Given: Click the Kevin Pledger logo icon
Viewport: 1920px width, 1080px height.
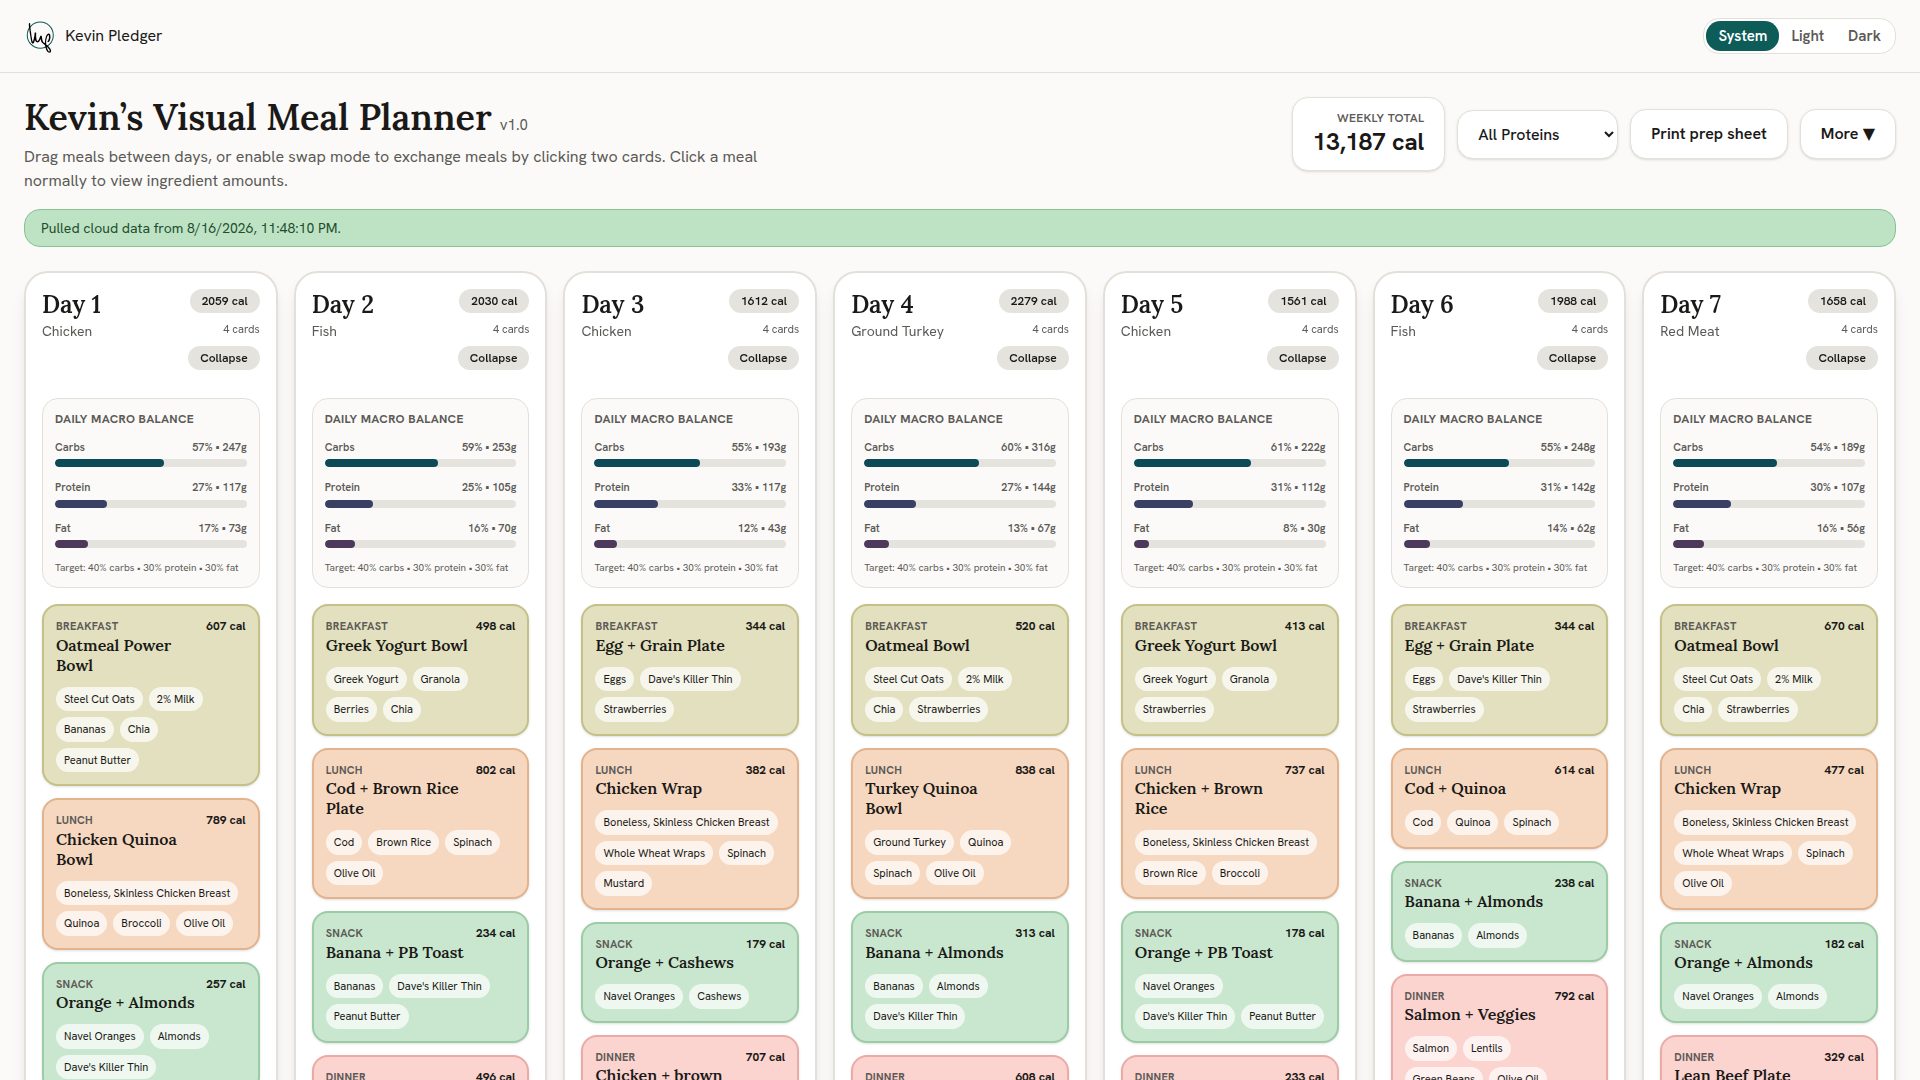Looking at the screenshot, I should click(40, 36).
